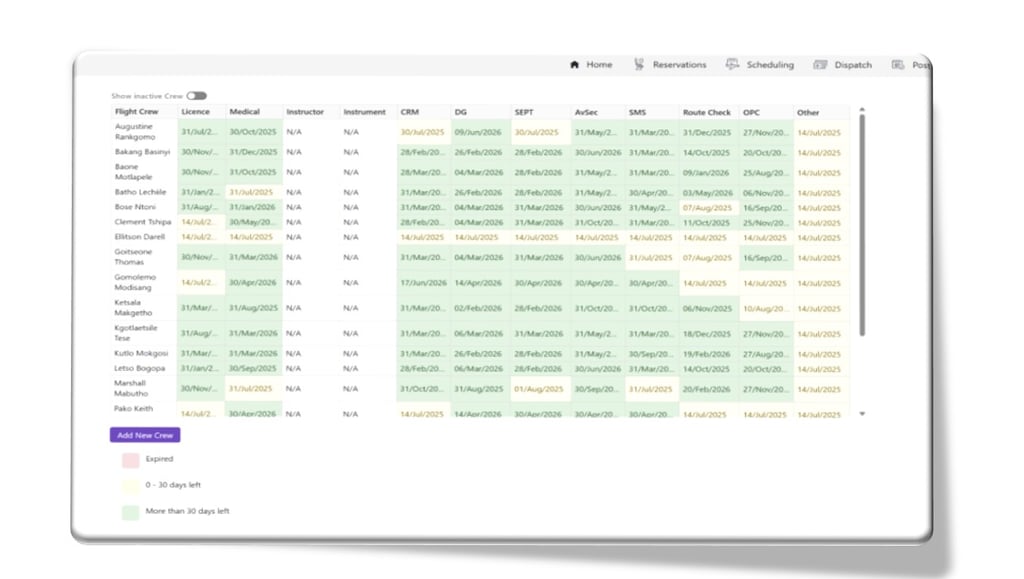Click Ketsala Makgetho's Route Check 06/Nov/2025
The width and height of the screenshot is (1024, 579).
707,309
